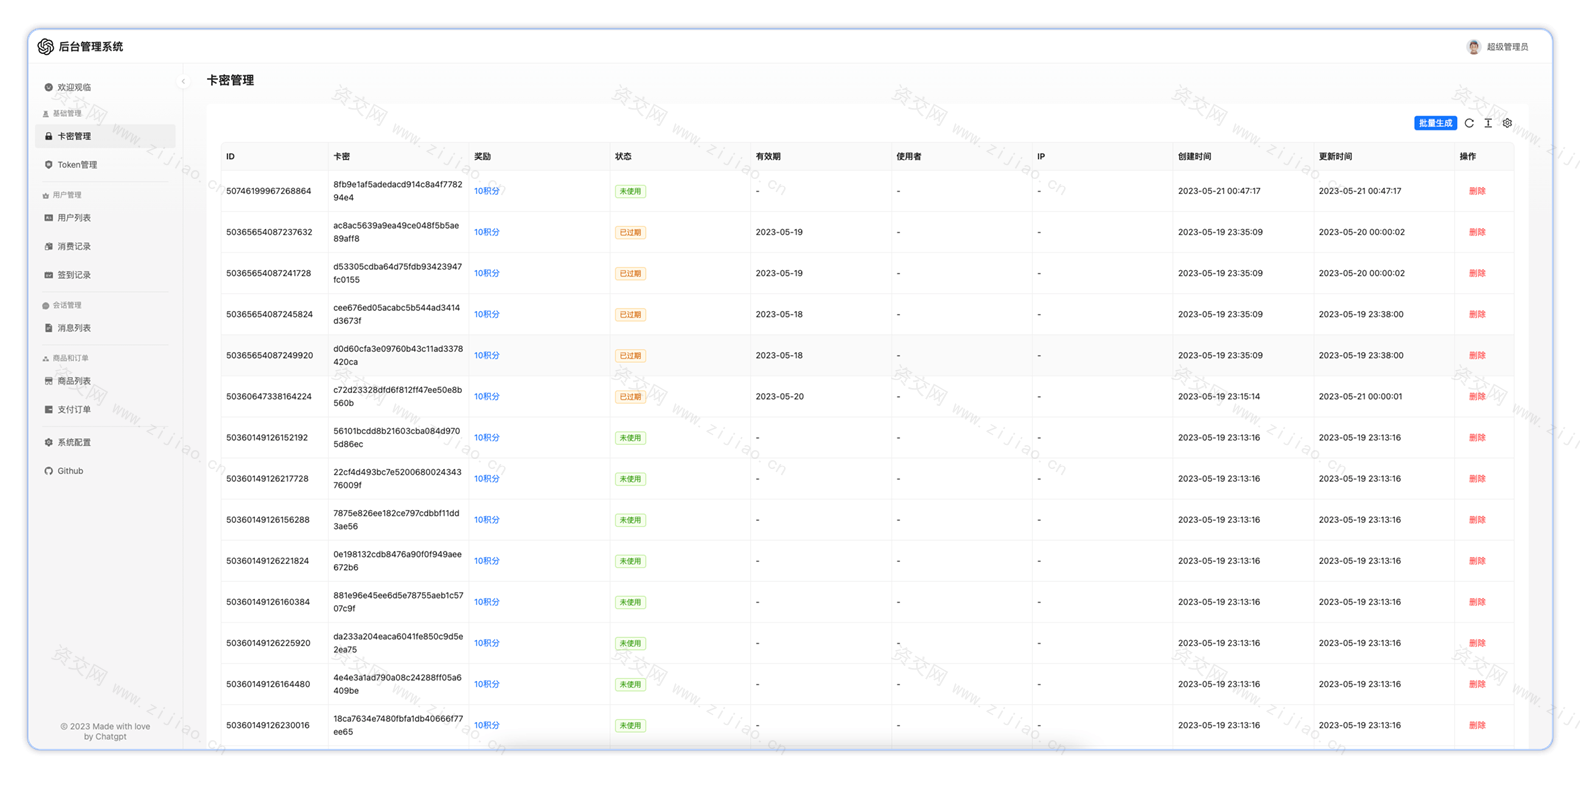This screenshot has height=787, width=1580.
Task: Select 卡密管理 in the sidebar
Action: [x=105, y=136]
